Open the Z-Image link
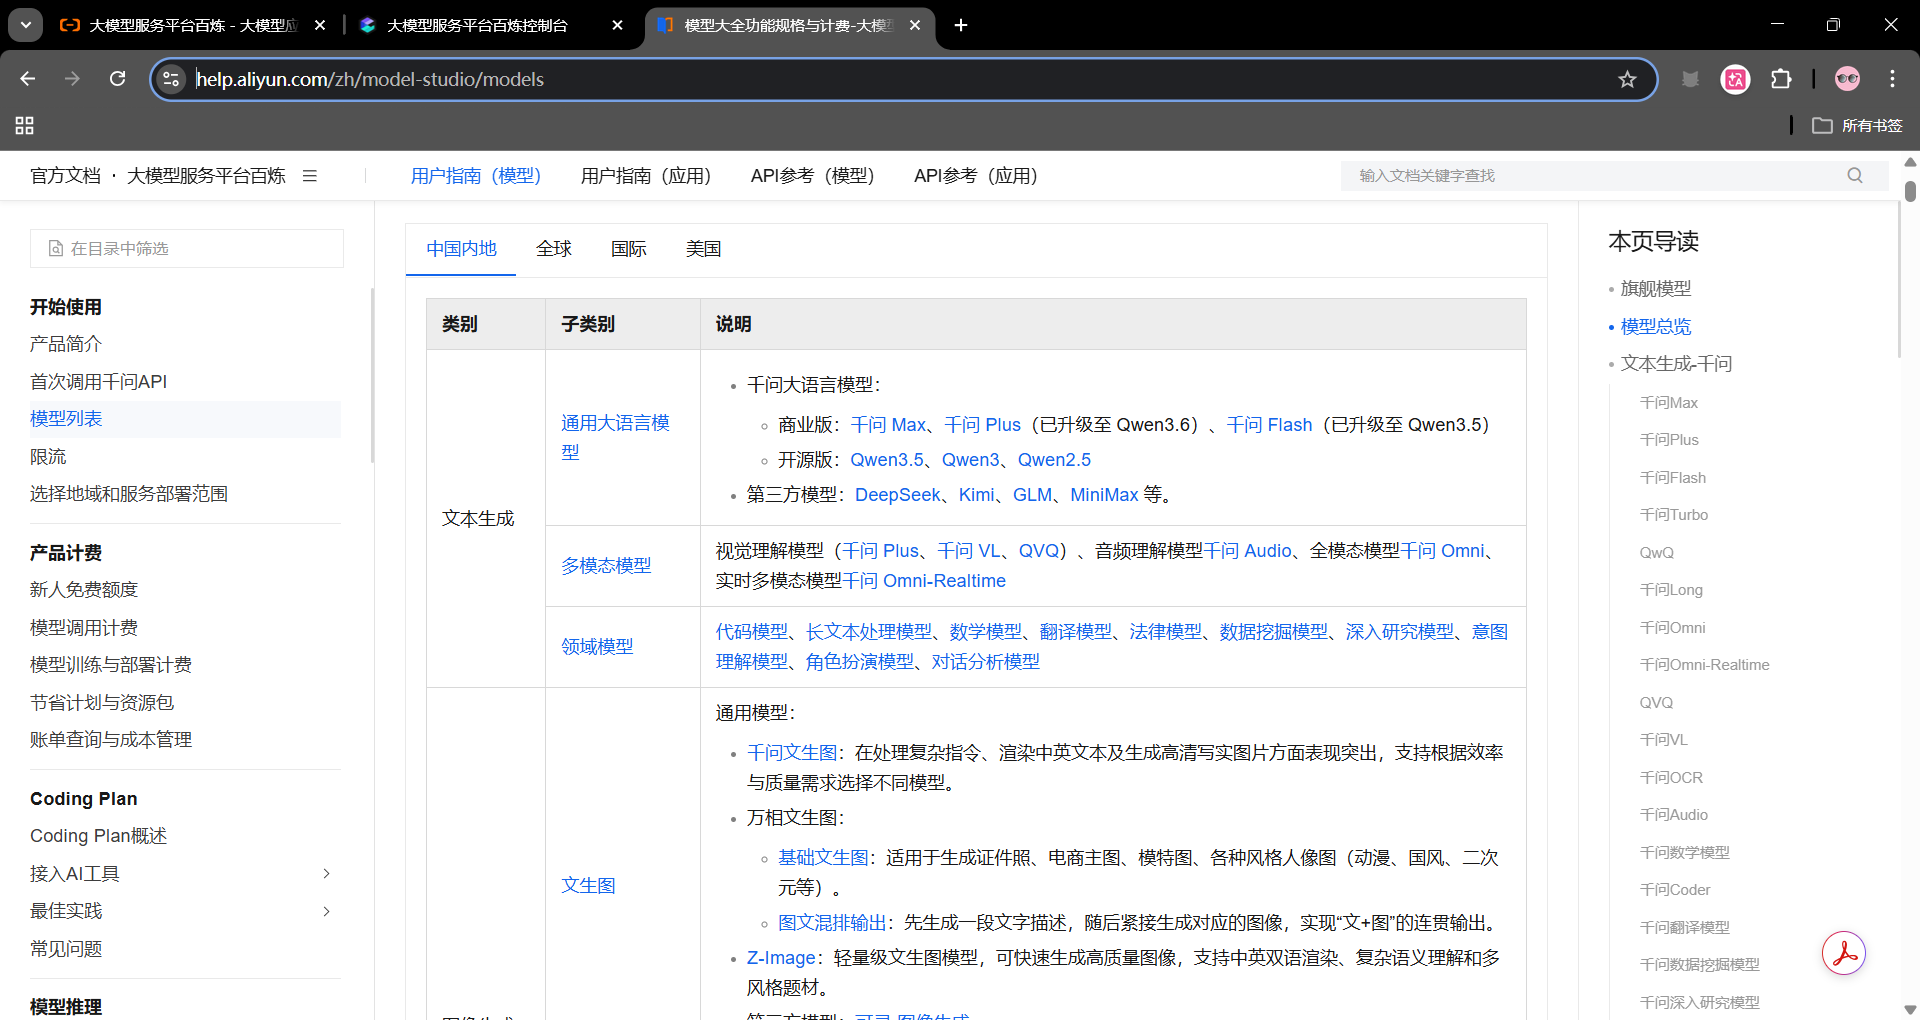This screenshot has height=1020, width=1920. click(781, 958)
